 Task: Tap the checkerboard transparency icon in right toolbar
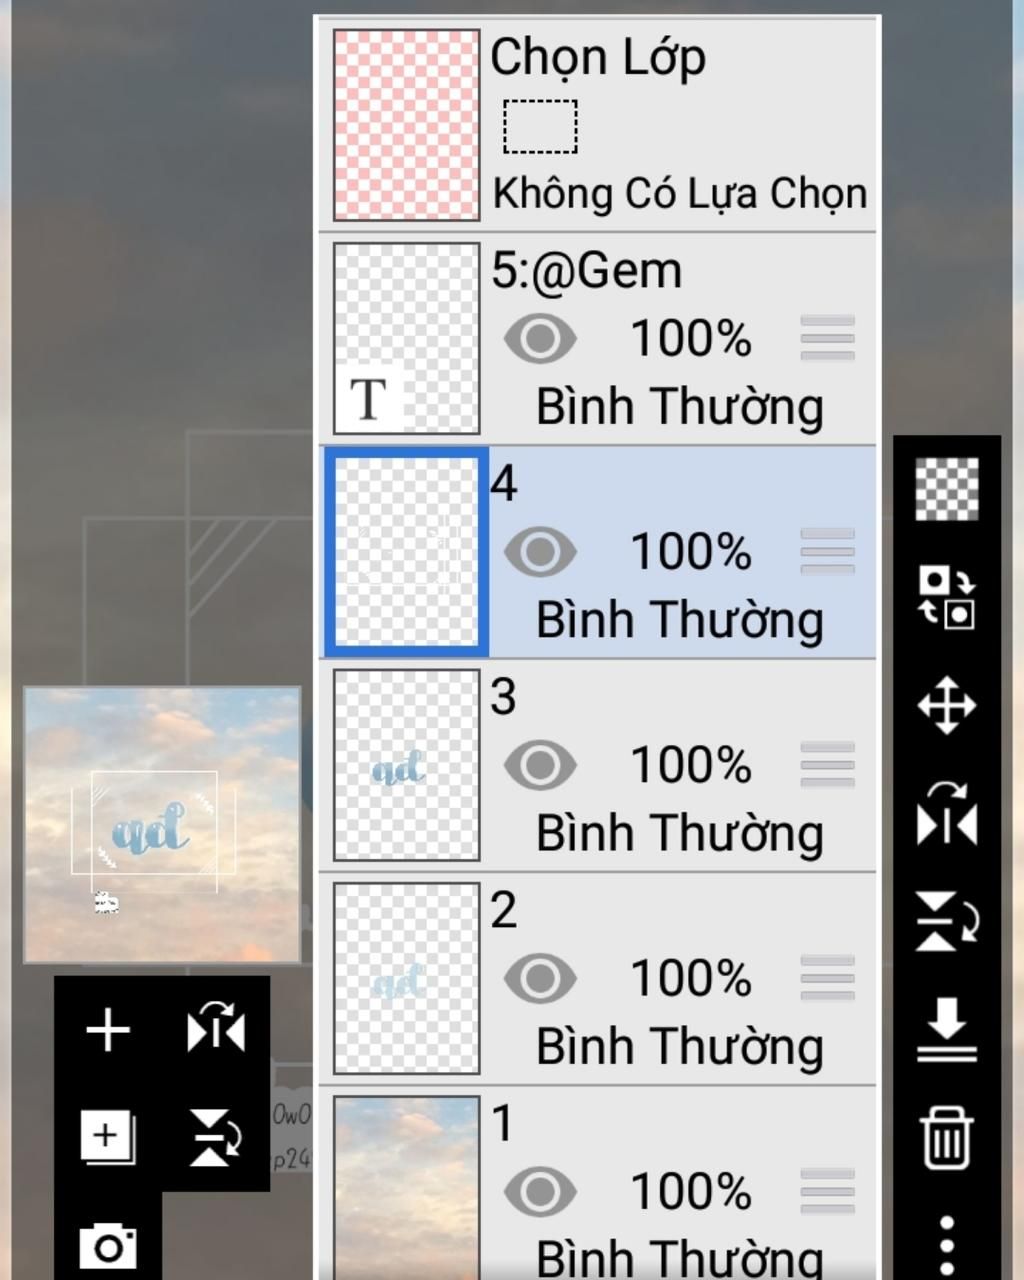tap(946, 489)
